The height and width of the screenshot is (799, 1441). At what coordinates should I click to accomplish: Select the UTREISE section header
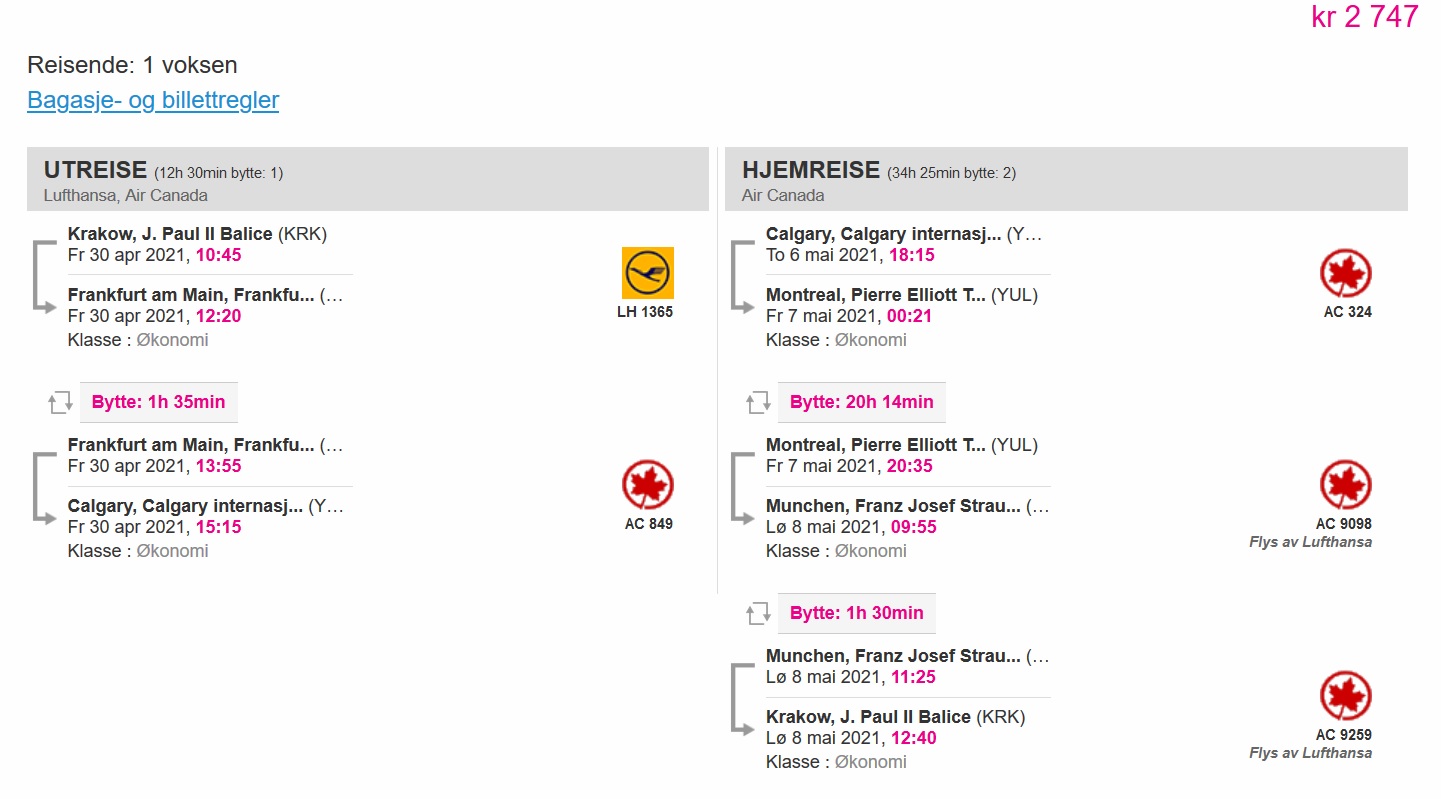[368, 179]
